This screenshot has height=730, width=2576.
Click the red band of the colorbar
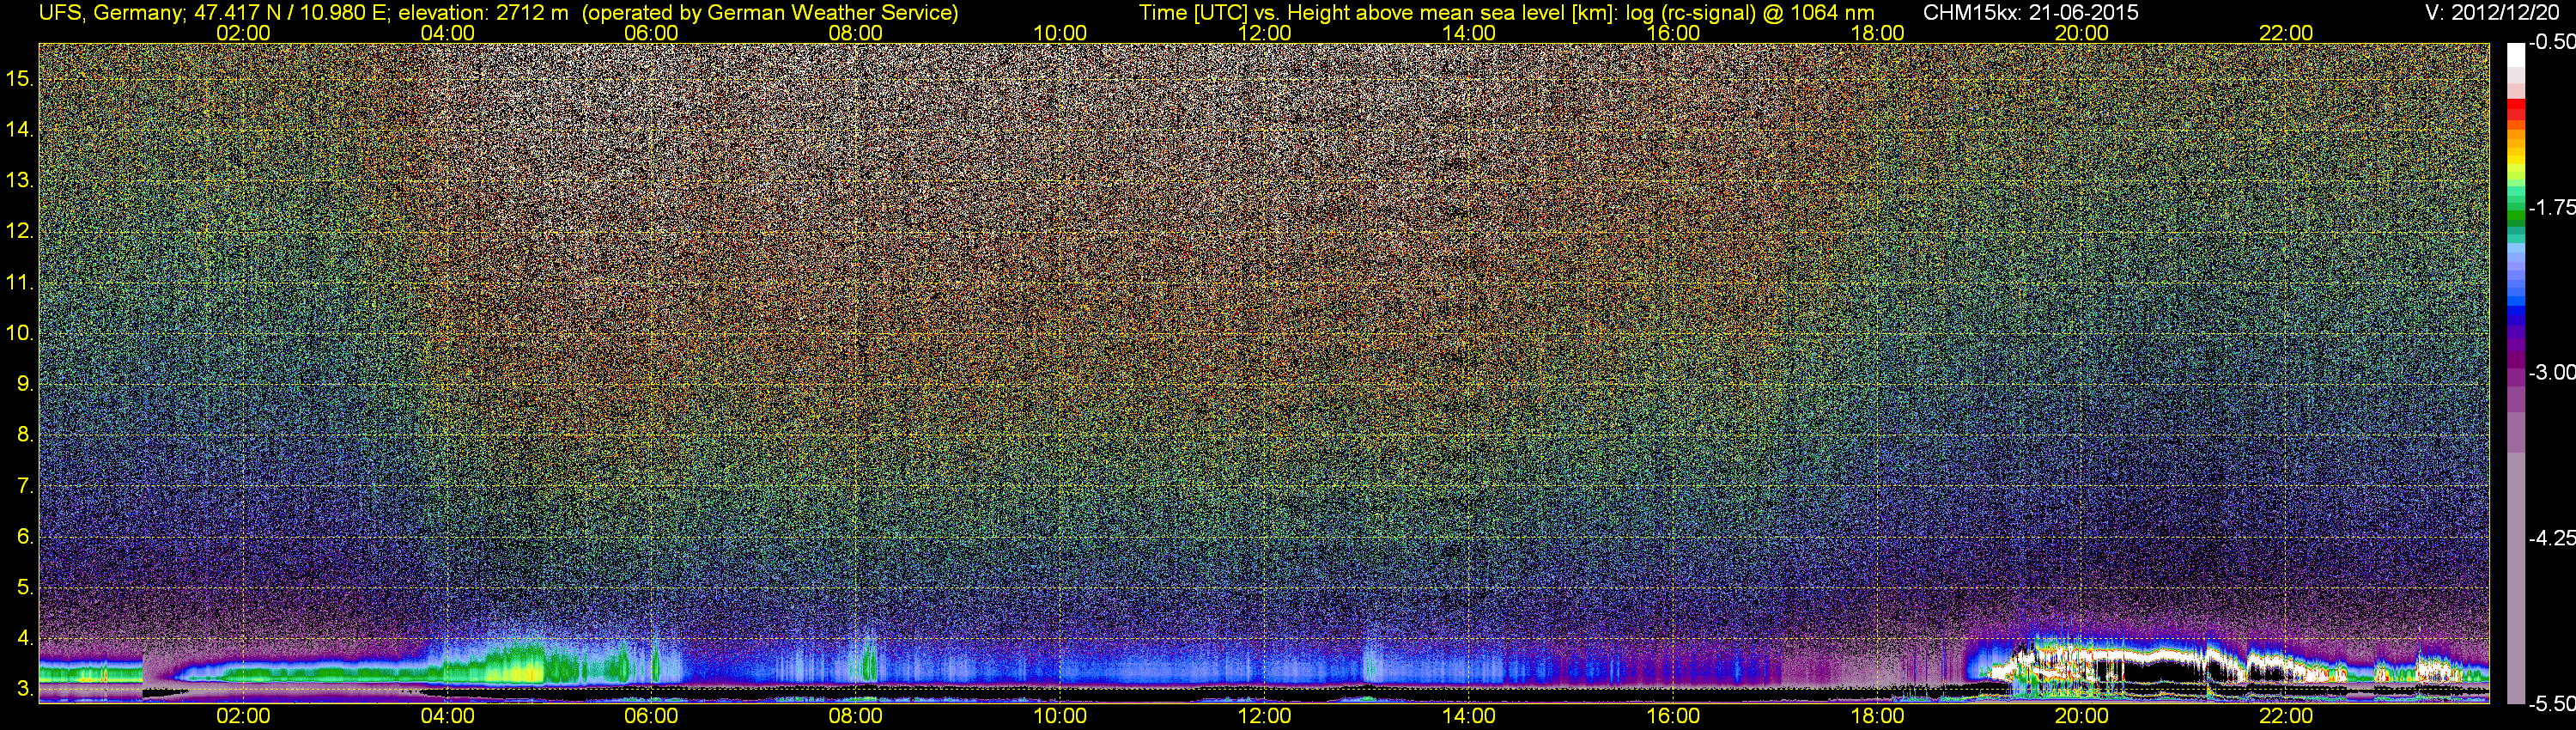2516,110
